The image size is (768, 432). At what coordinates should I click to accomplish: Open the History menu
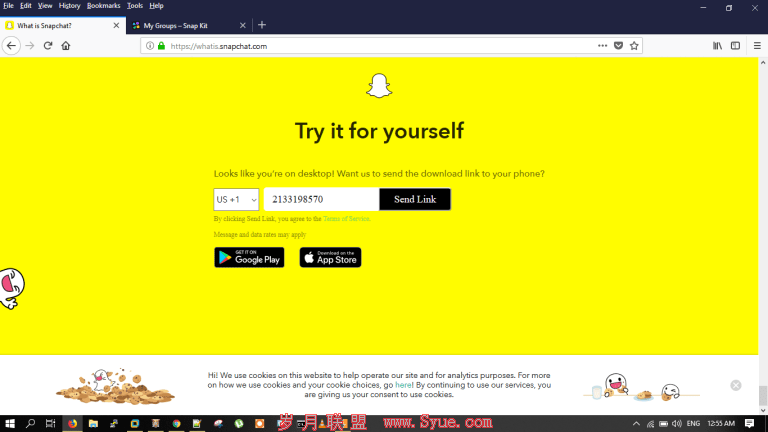70,6
